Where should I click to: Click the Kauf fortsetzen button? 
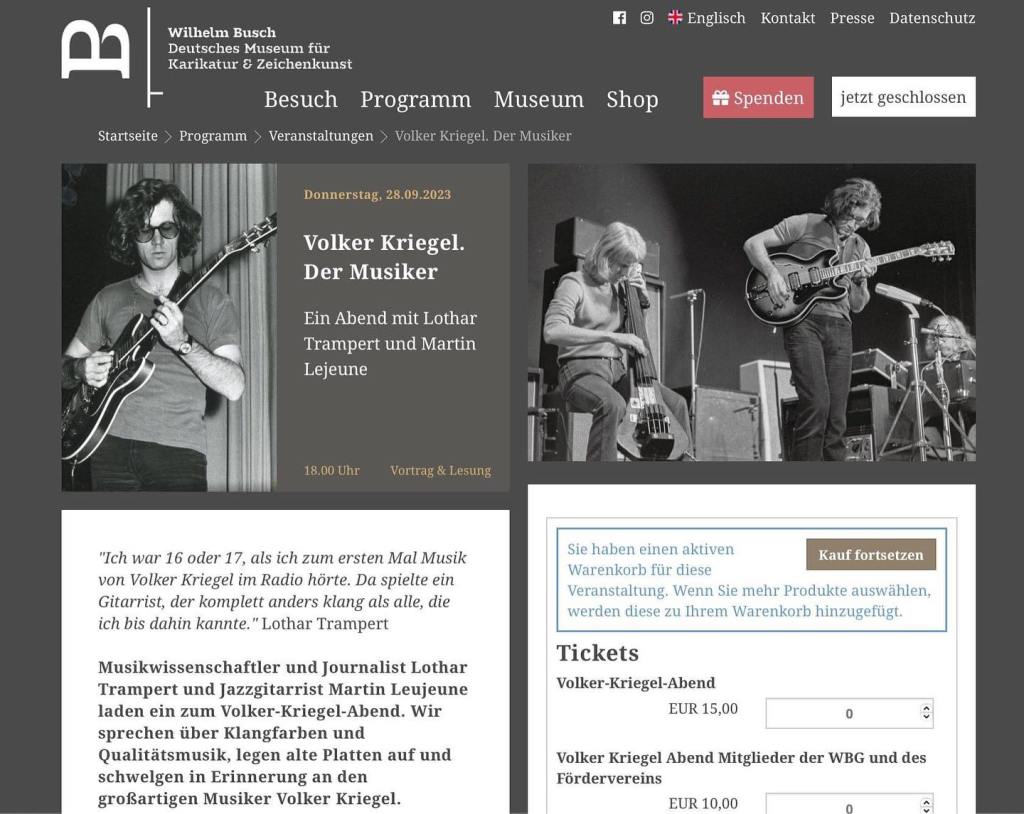(x=871, y=555)
